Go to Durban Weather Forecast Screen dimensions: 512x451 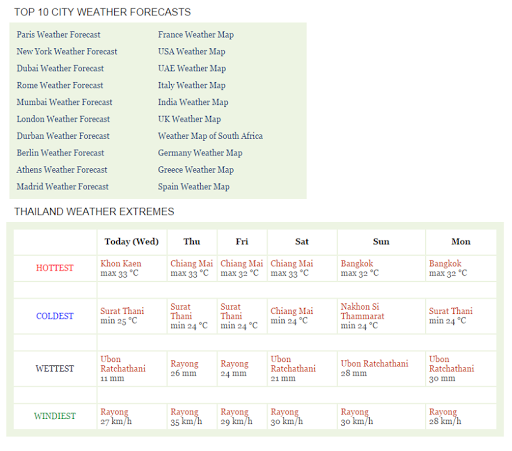click(x=63, y=136)
